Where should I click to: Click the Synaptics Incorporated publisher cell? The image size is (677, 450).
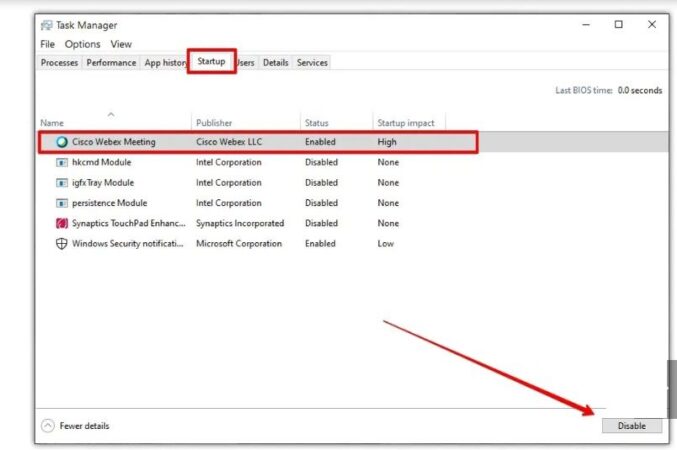240,223
